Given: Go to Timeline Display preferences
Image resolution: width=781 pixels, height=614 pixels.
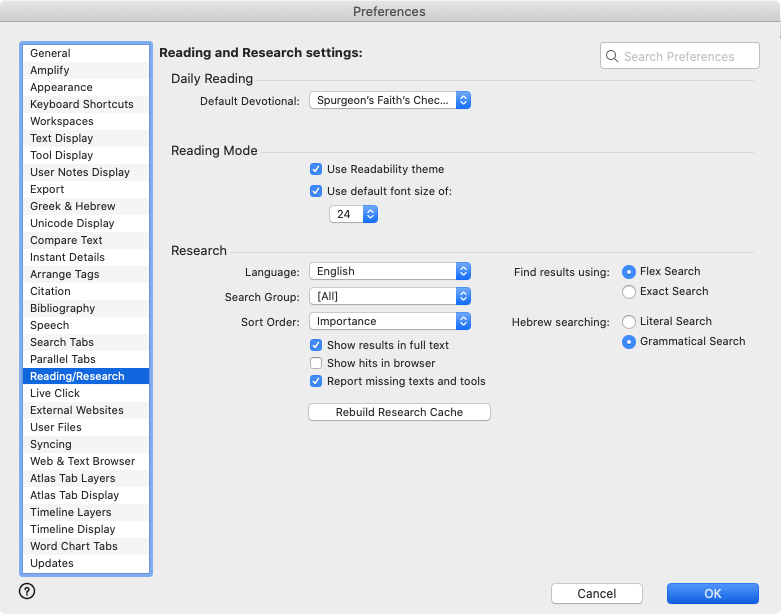Looking at the screenshot, I should coord(72,529).
